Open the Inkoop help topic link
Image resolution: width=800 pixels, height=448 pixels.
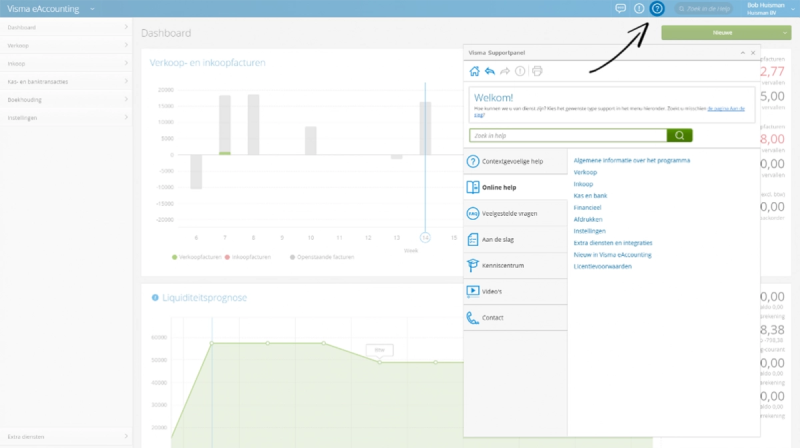pyautogui.click(x=583, y=184)
